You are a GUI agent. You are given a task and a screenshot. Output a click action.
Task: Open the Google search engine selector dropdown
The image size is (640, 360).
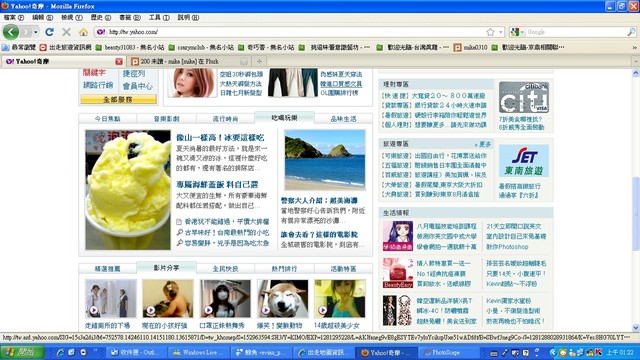coord(517,32)
